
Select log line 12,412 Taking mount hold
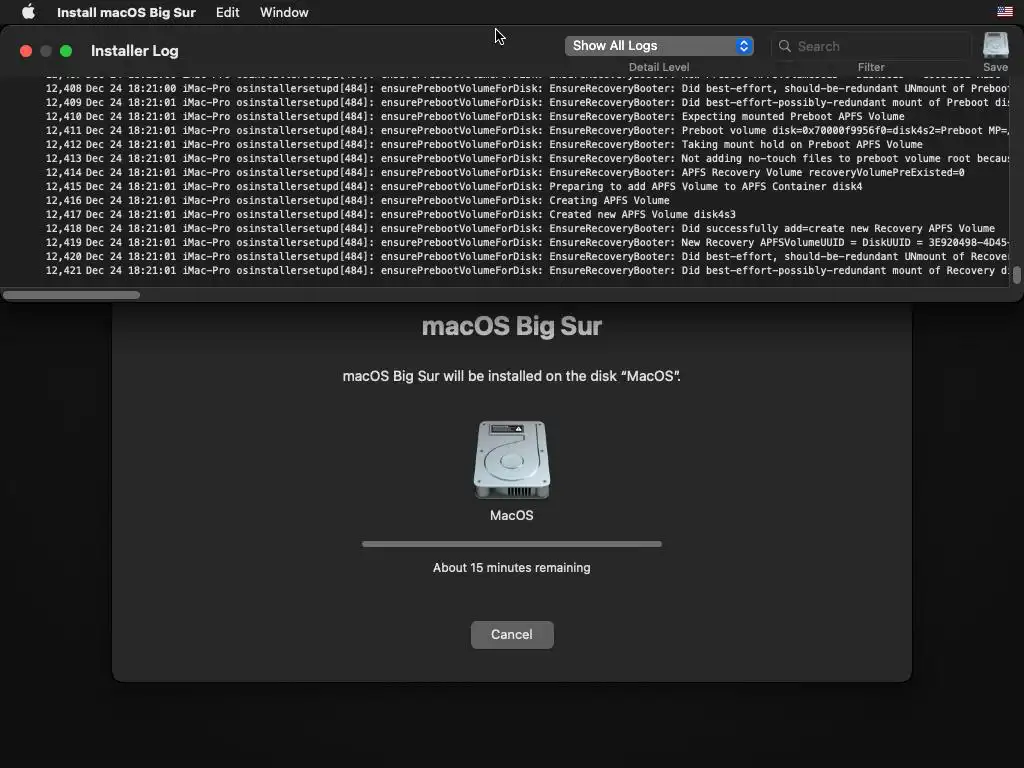pos(484,144)
